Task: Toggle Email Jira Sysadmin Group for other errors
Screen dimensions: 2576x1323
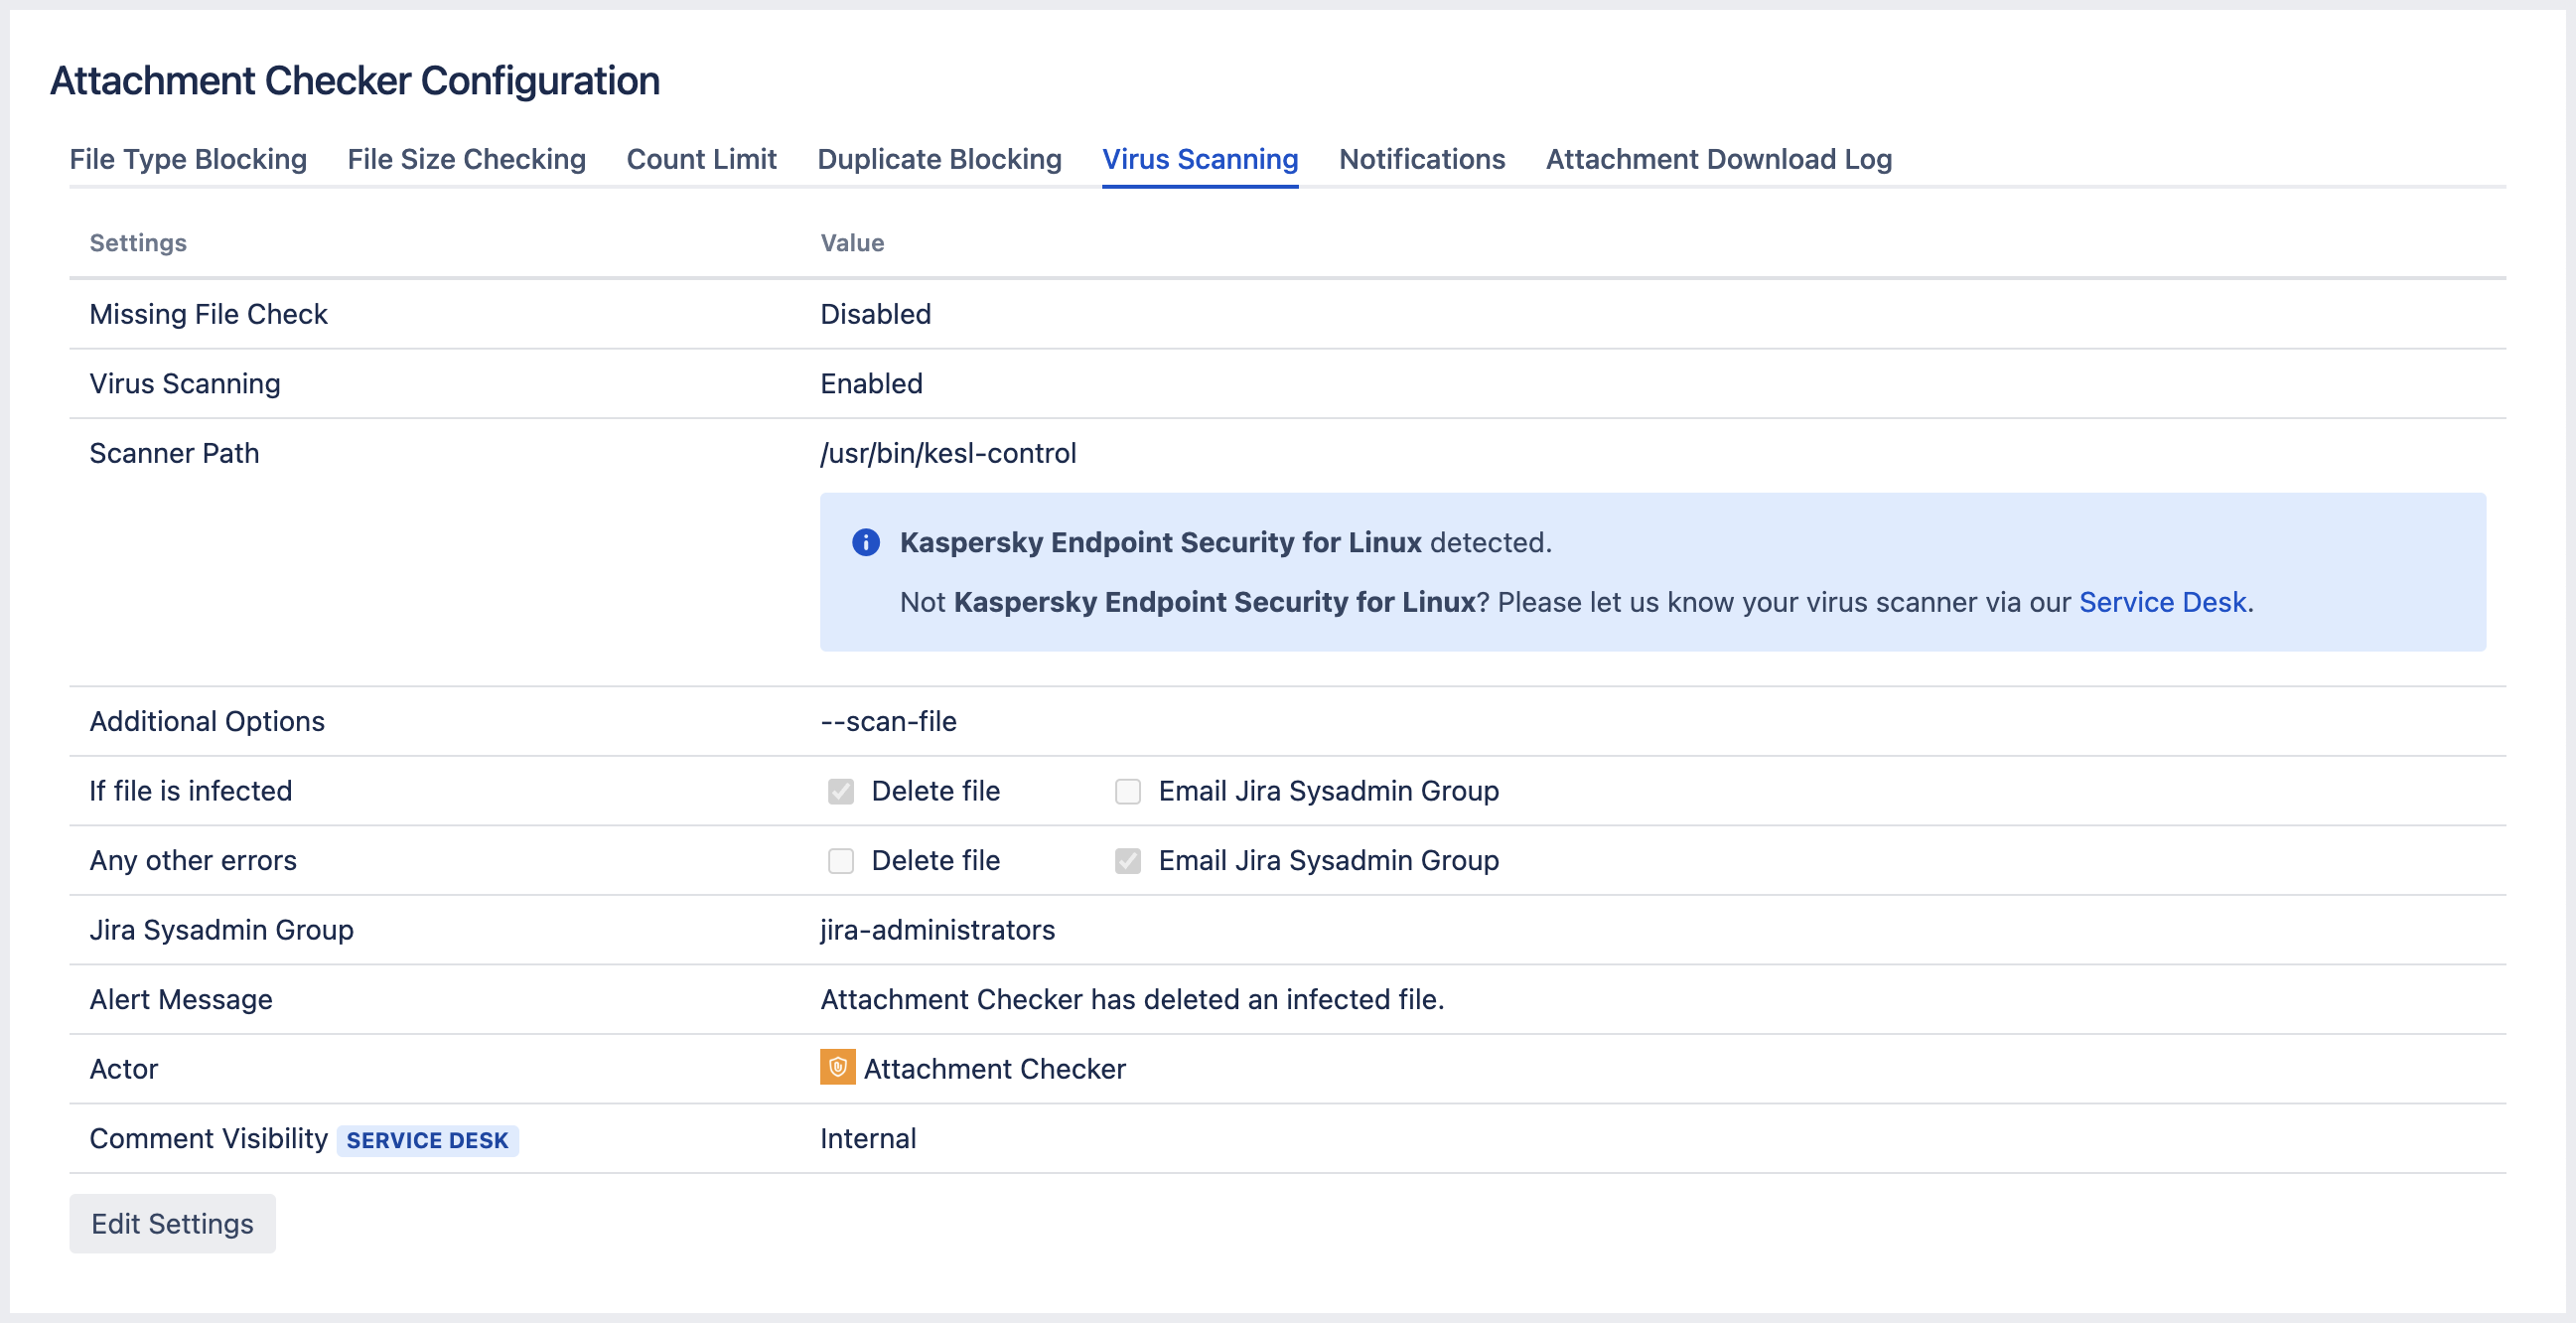Action: [1127, 860]
